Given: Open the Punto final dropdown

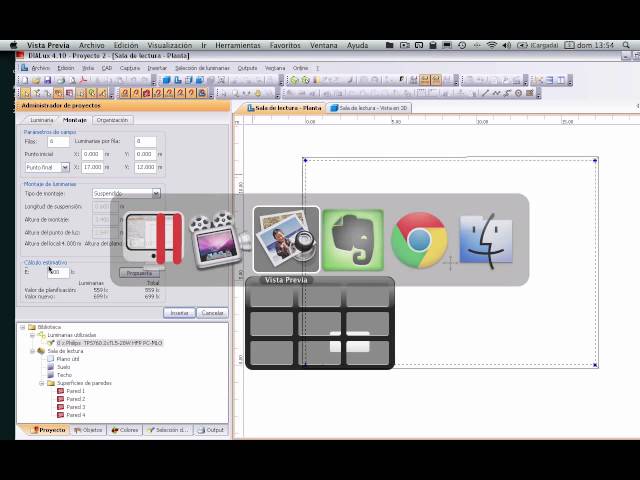Looking at the screenshot, I should [x=65, y=167].
